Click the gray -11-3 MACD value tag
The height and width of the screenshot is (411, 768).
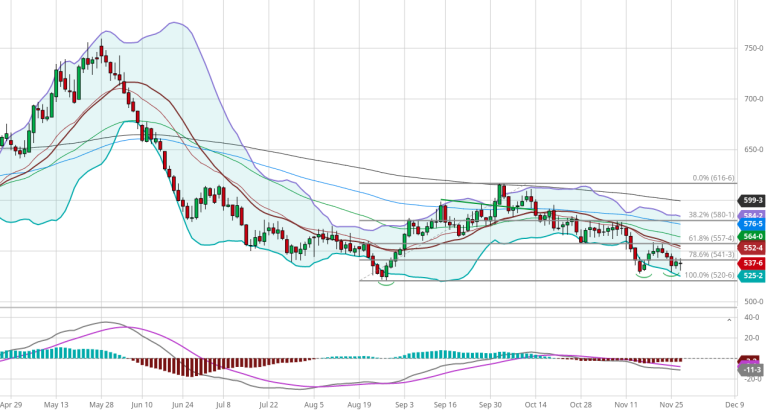[x=752, y=369]
